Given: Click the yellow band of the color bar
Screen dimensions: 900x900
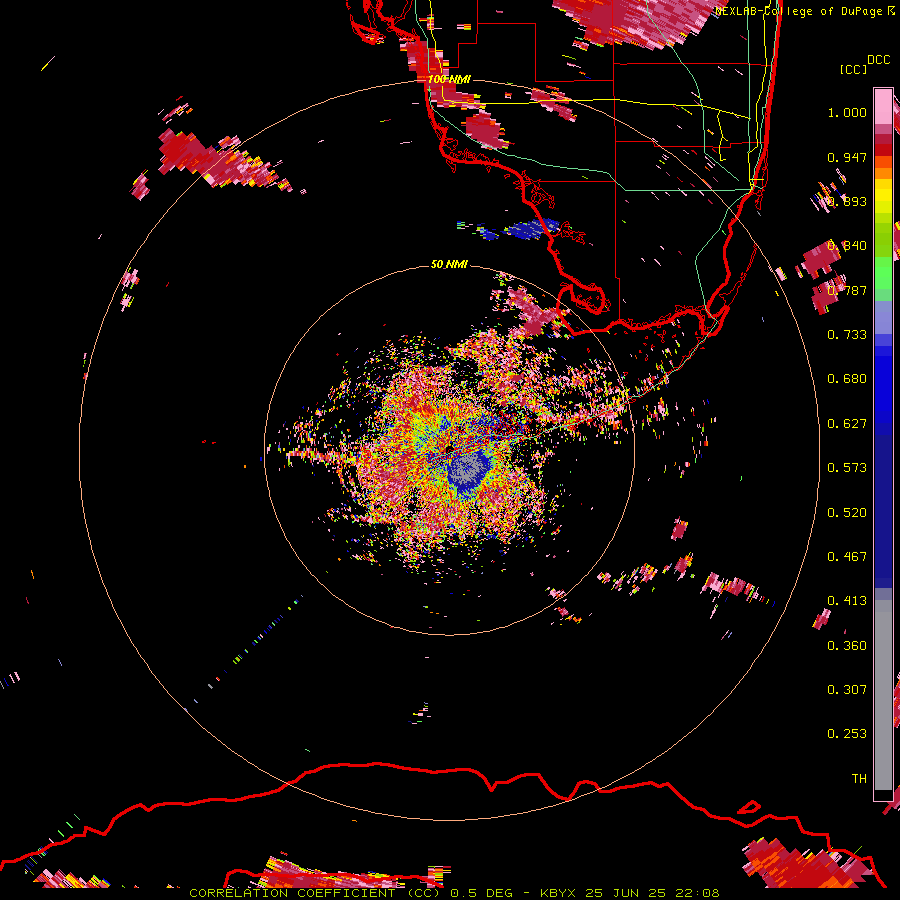Looking at the screenshot, I should pos(883,196).
